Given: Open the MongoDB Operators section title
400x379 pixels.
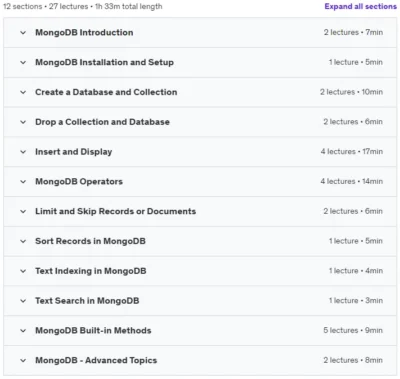Looking at the screenshot, I should pyautogui.click(x=79, y=181).
